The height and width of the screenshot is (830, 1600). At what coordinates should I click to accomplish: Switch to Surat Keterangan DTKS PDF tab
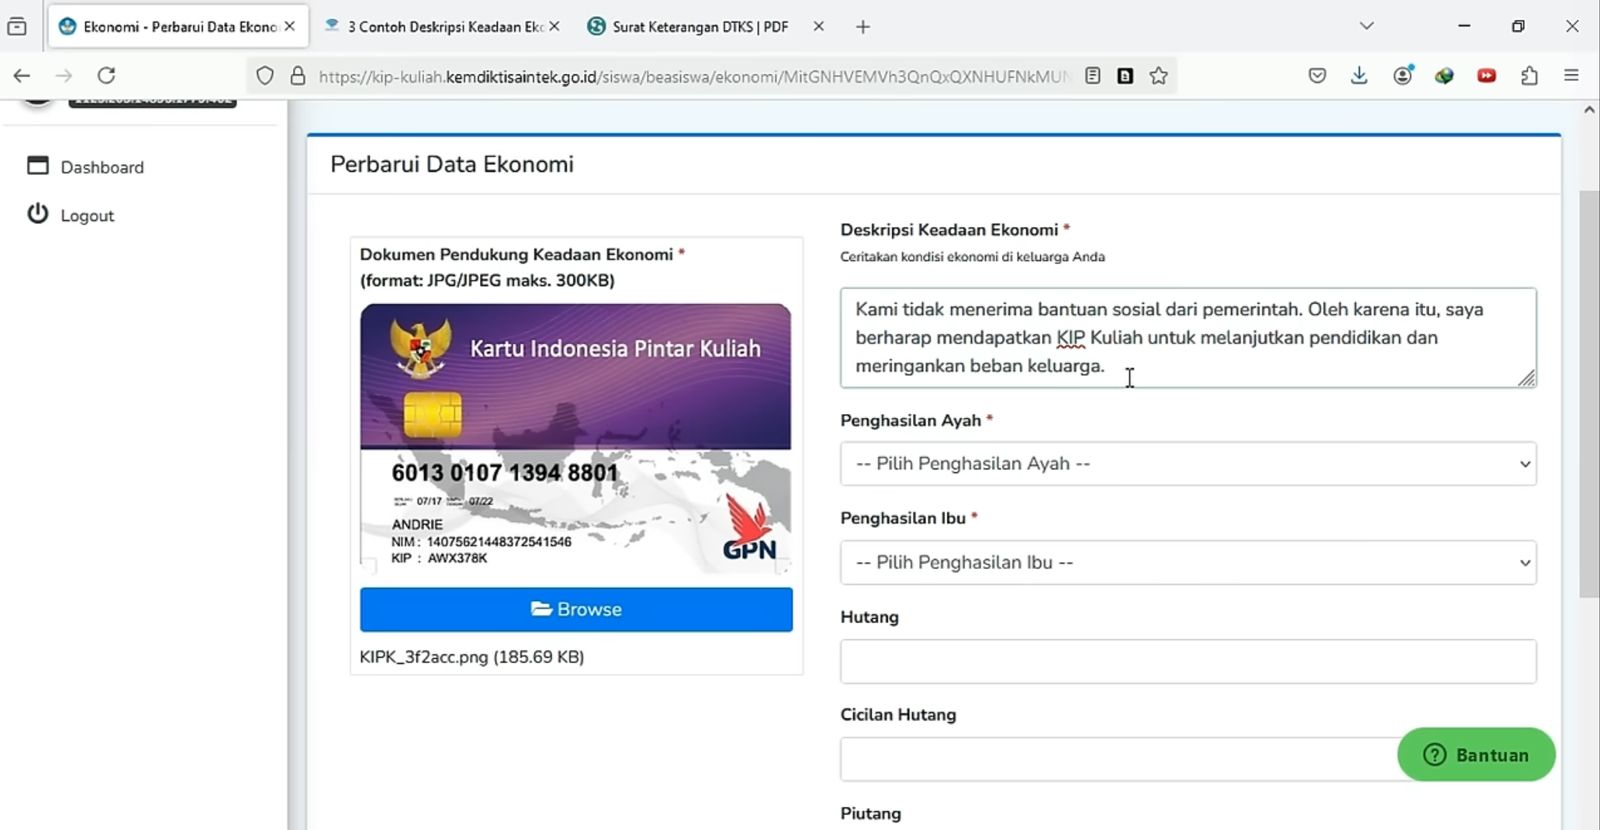706,27
